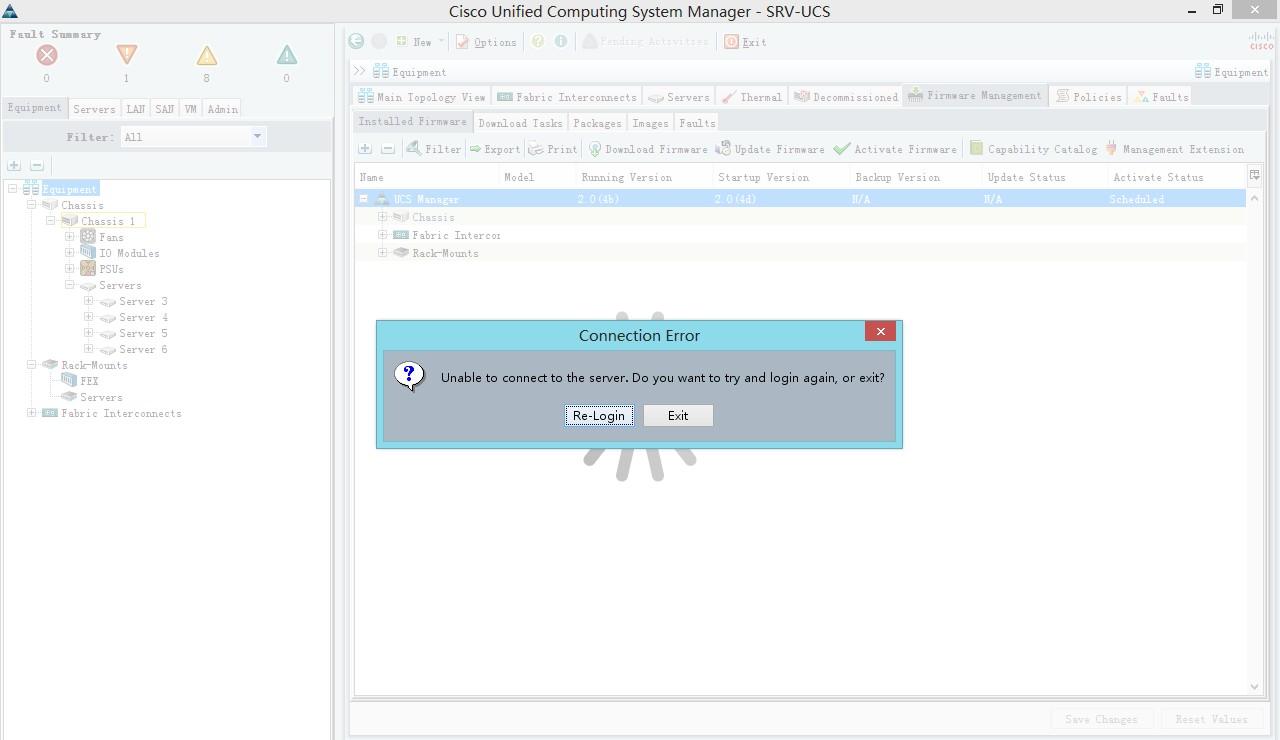Image resolution: width=1280 pixels, height=740 pixels.
Task: Click the PSUs icon in tree
Action: pos(88,269)
